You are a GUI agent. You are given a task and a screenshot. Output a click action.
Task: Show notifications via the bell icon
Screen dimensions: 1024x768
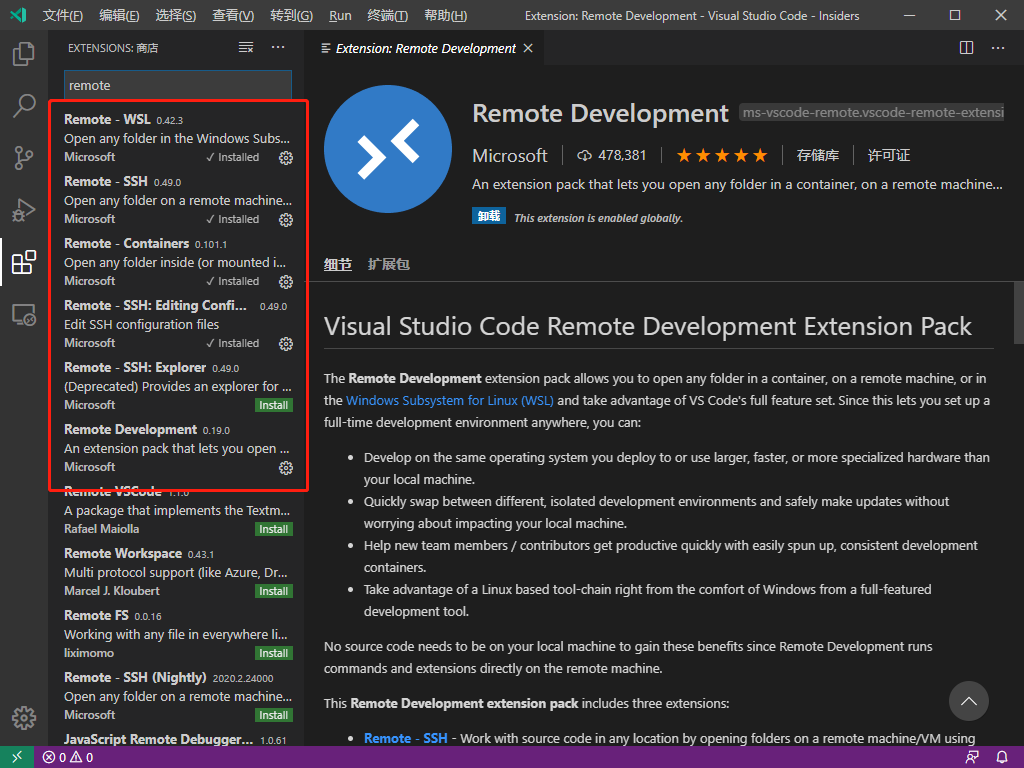[1002, 757]
